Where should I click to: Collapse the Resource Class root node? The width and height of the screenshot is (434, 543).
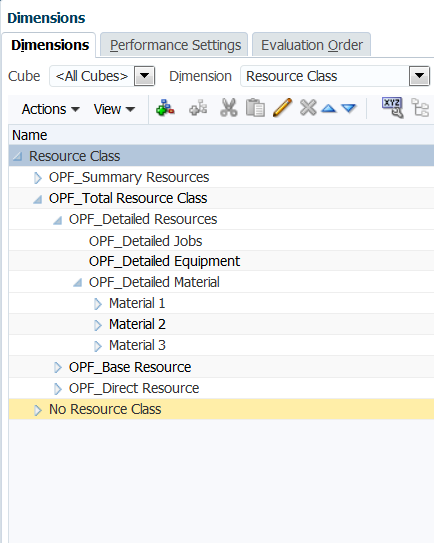pyautogui.click(x=18, y=157)
